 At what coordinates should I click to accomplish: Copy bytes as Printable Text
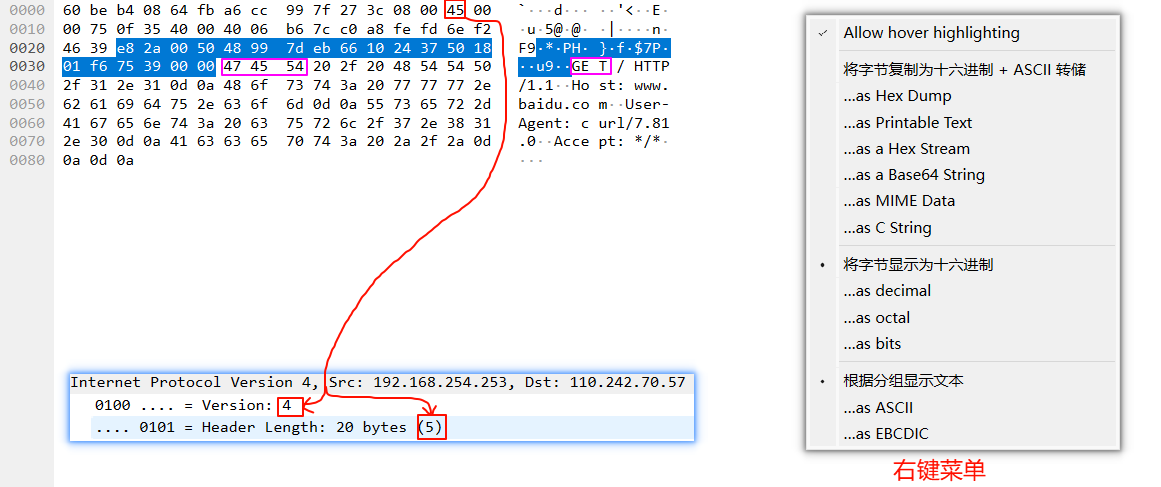pyautogui.click(x=907, y=123)
